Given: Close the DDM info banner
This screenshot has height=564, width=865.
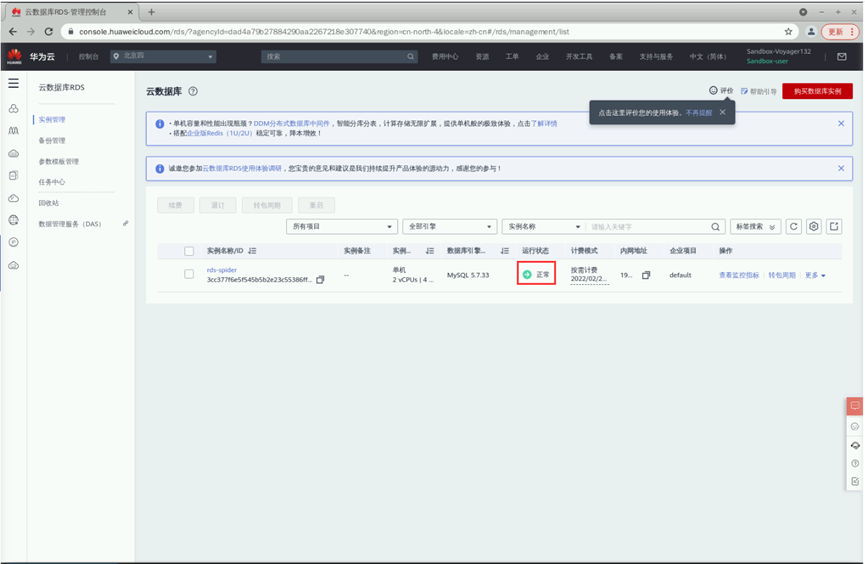Looking at the screenshot, I should (841, 124).
